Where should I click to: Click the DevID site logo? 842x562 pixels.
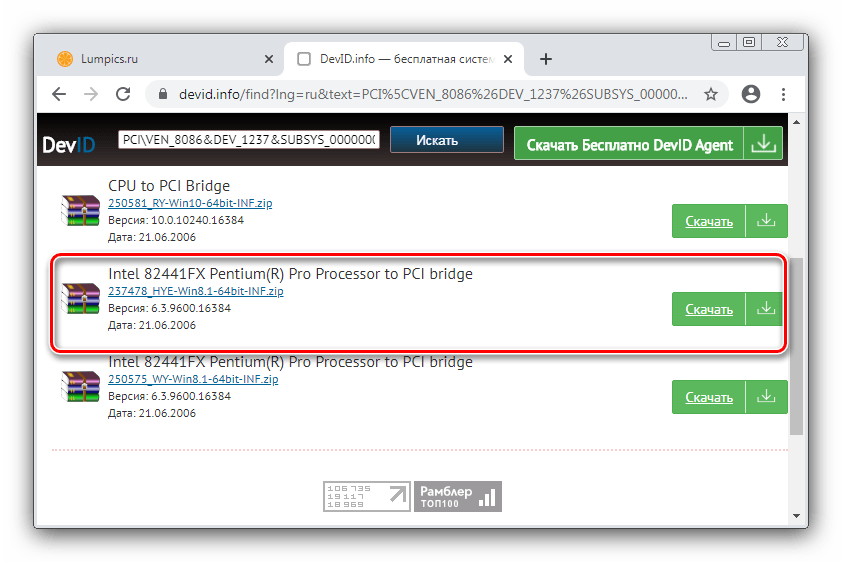pyautogui.click(x=69, y=145)
